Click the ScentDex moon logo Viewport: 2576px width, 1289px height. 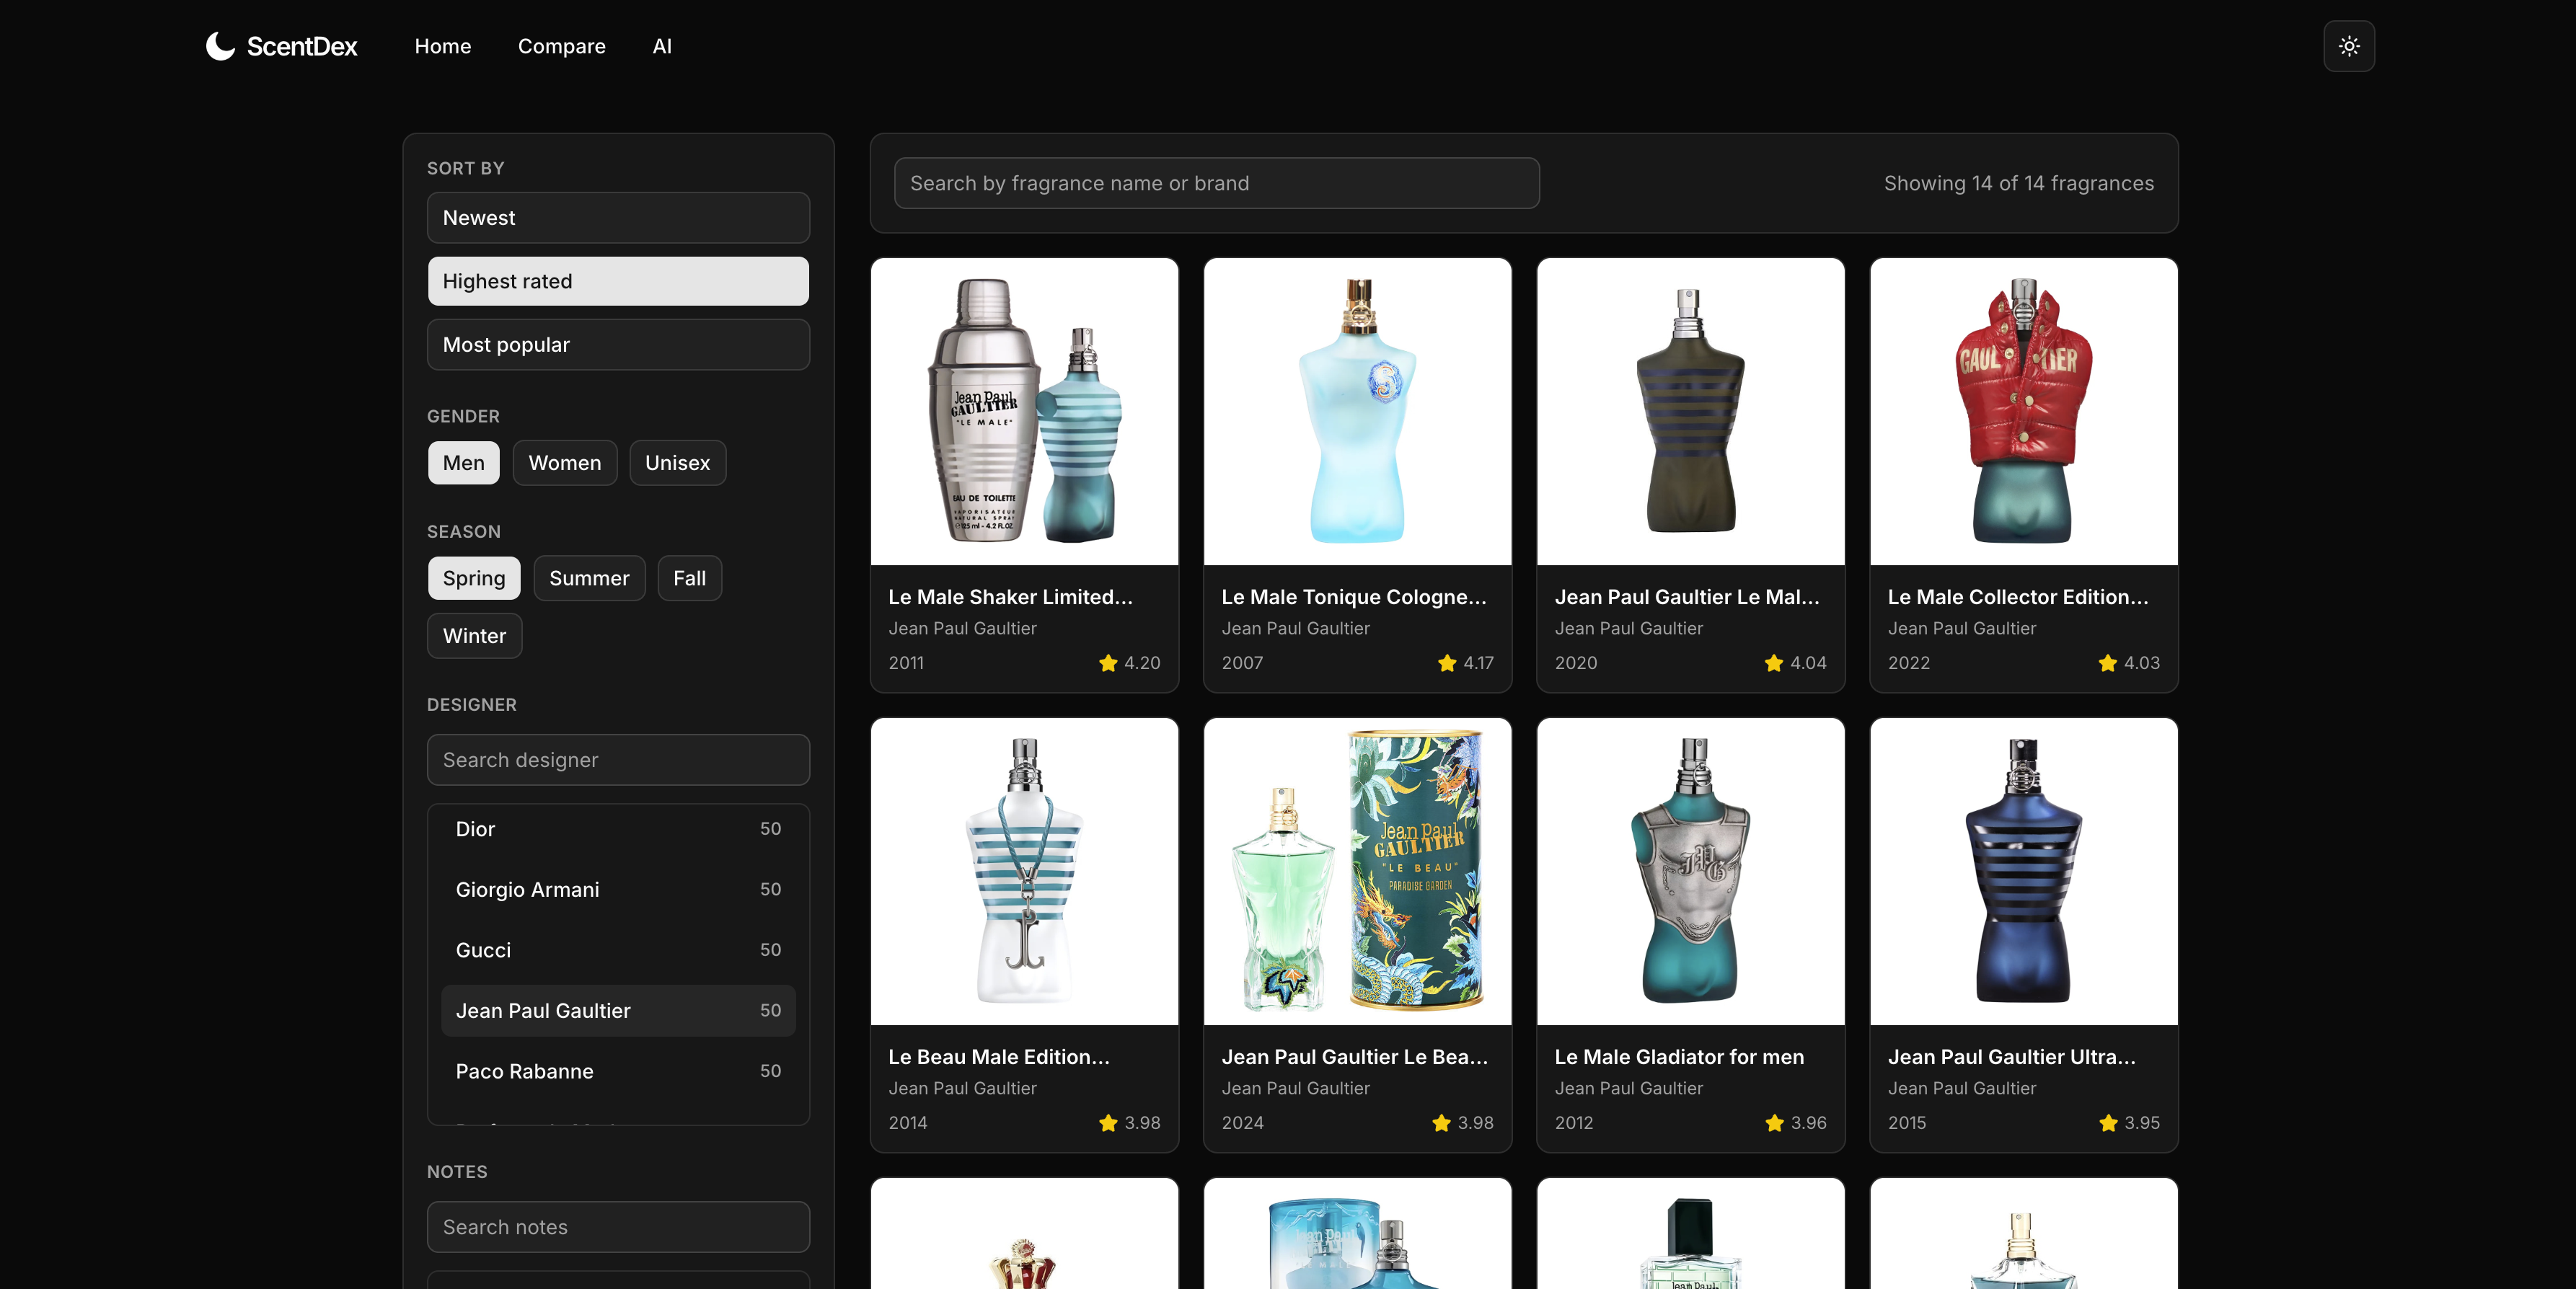pos(220,46)
